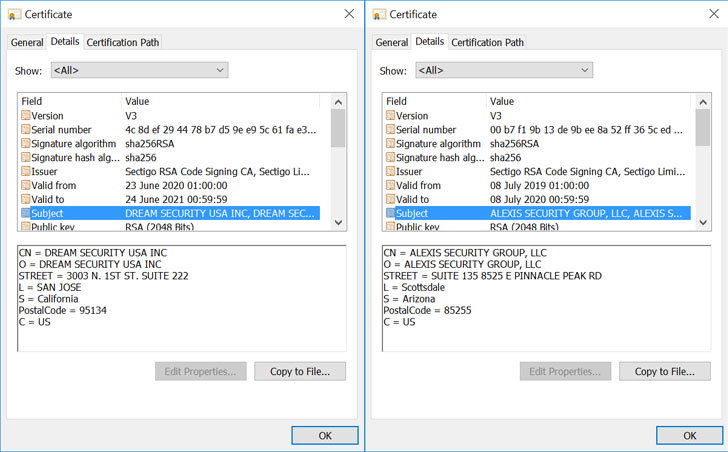Click the Issuer field icon in right certificate
This screenshot has height=452, width=728.
tap(390, 172)
